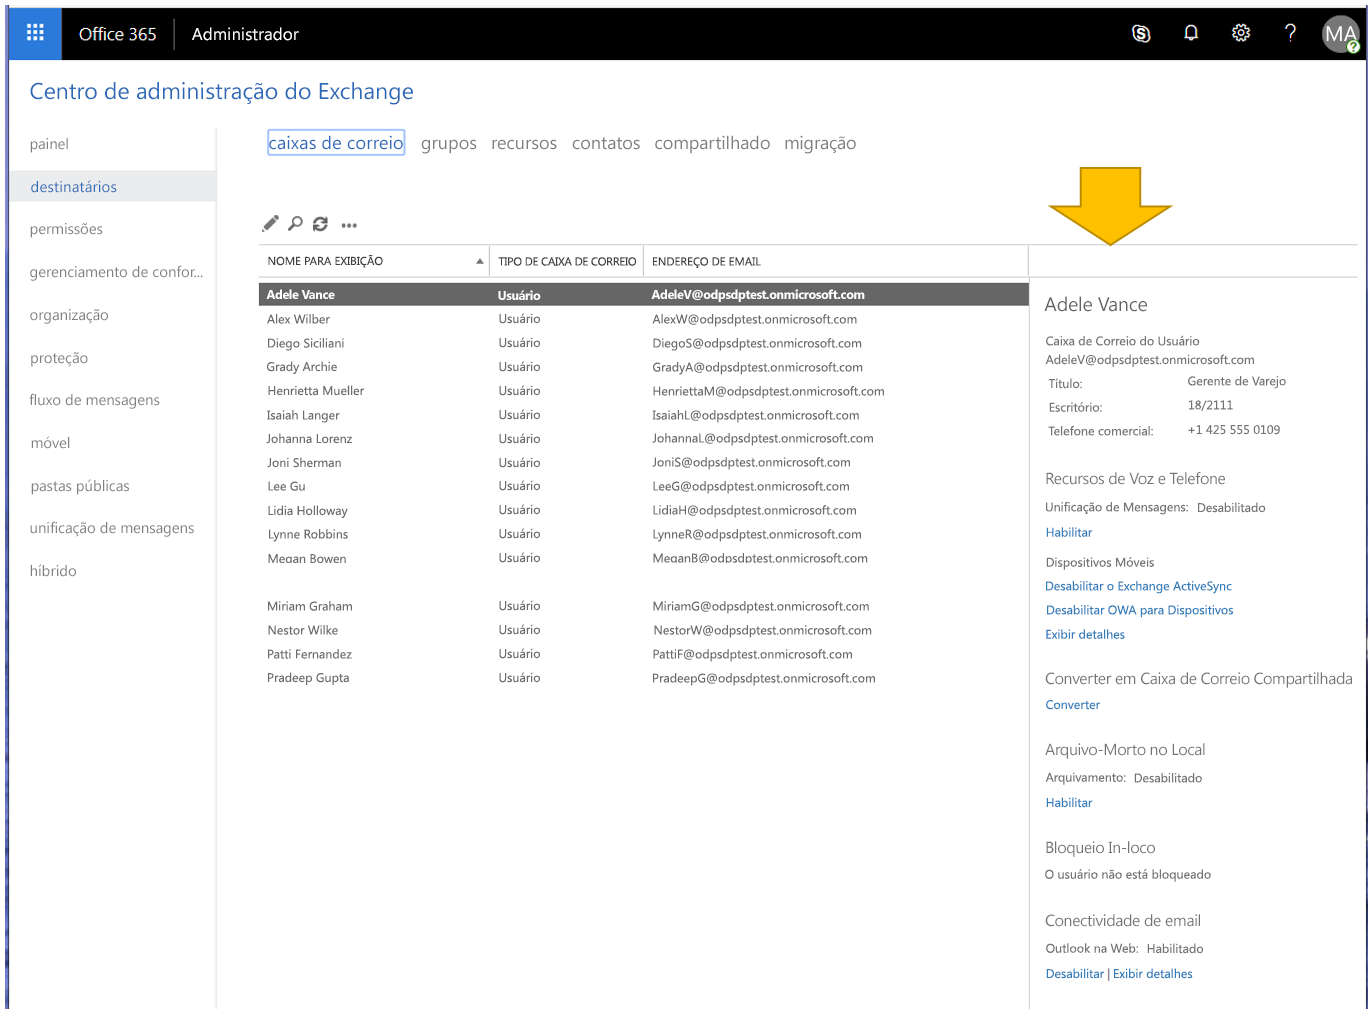Image resolution: width=1372 pixels, height=1016 pixels.
Task: Switch to the grupos tab
Action: point(449,143)
